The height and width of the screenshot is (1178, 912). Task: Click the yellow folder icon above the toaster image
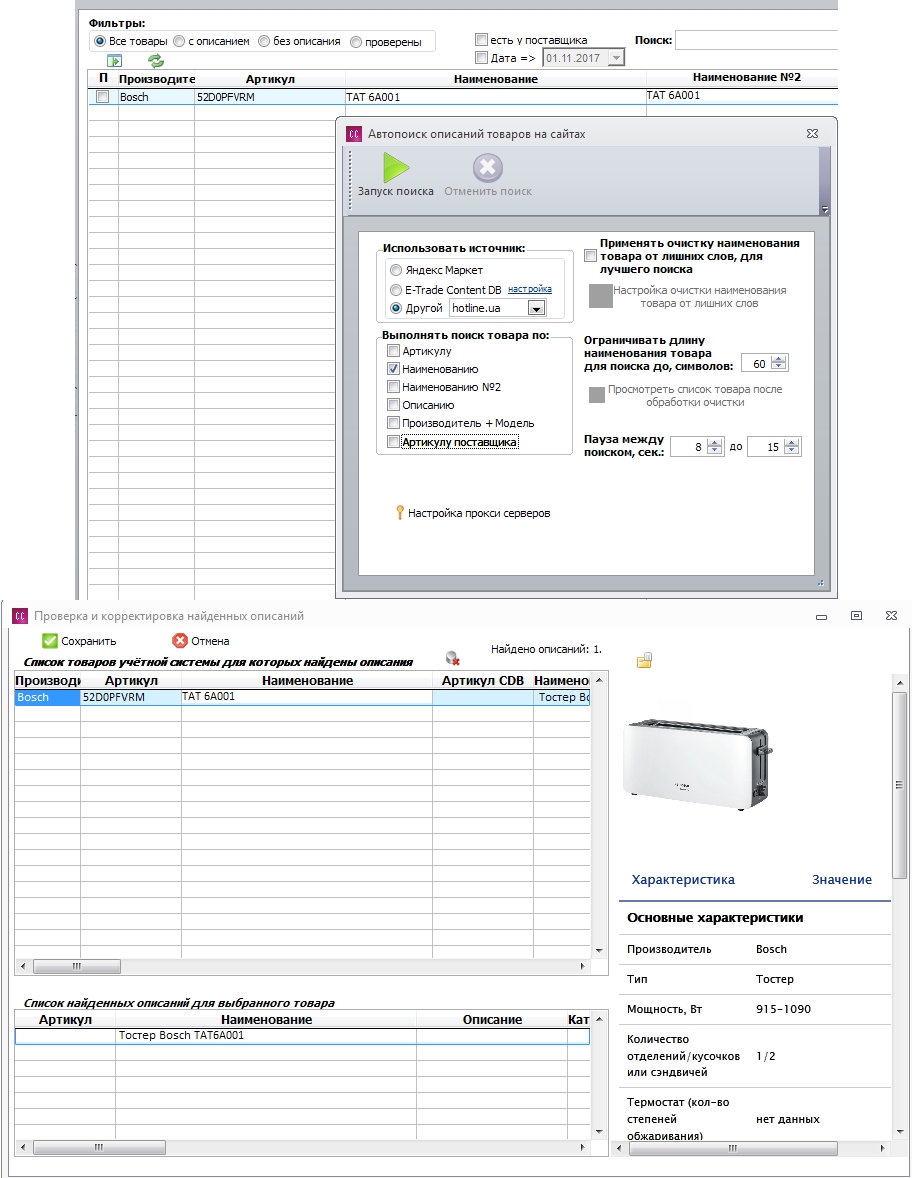click(x=644, y=660)
